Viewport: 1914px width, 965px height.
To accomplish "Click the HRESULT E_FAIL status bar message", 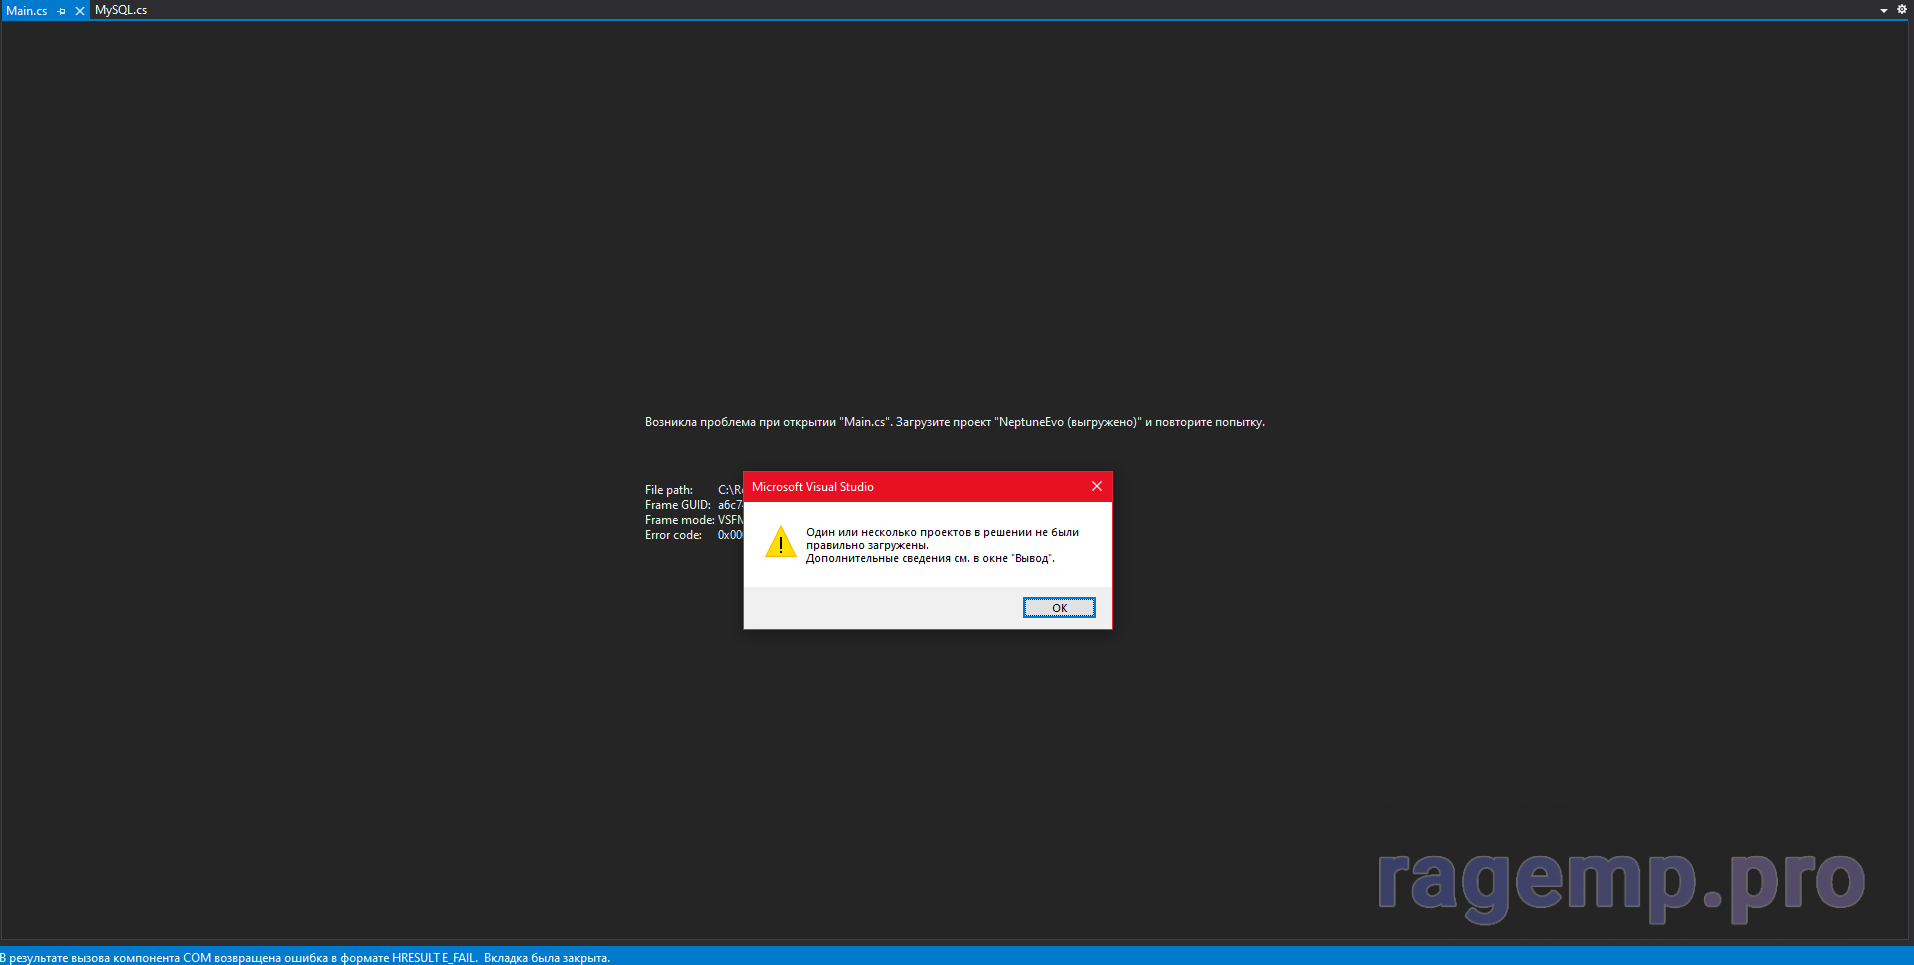I will pyautogui.click(x=305, y=958).
